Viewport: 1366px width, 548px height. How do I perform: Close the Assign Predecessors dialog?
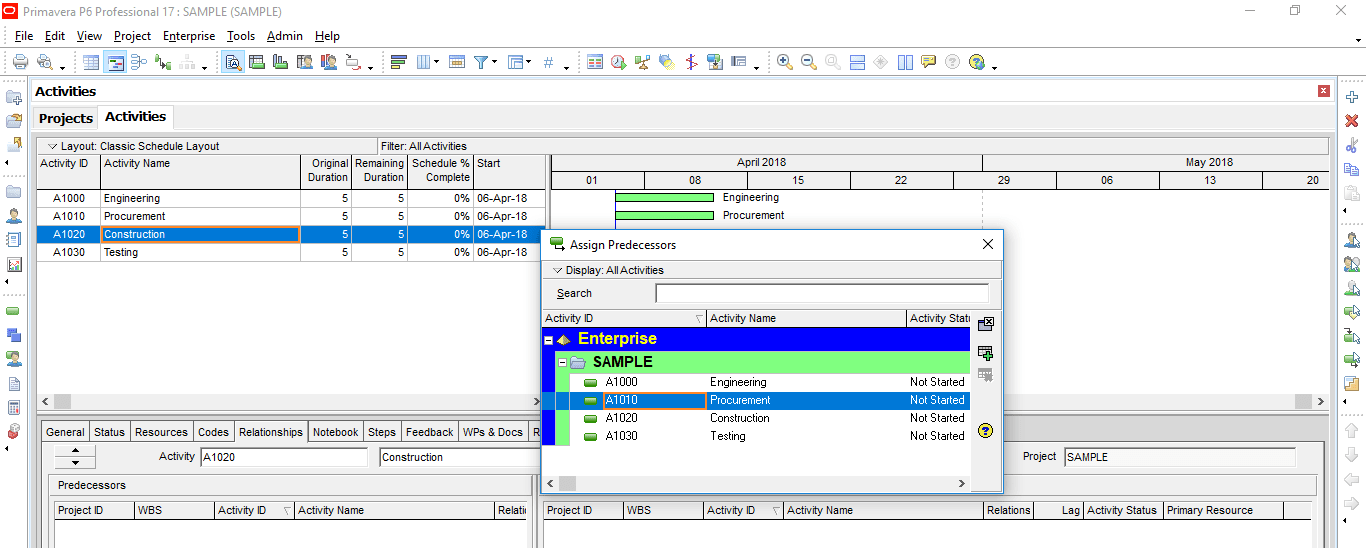click(988, 244)
